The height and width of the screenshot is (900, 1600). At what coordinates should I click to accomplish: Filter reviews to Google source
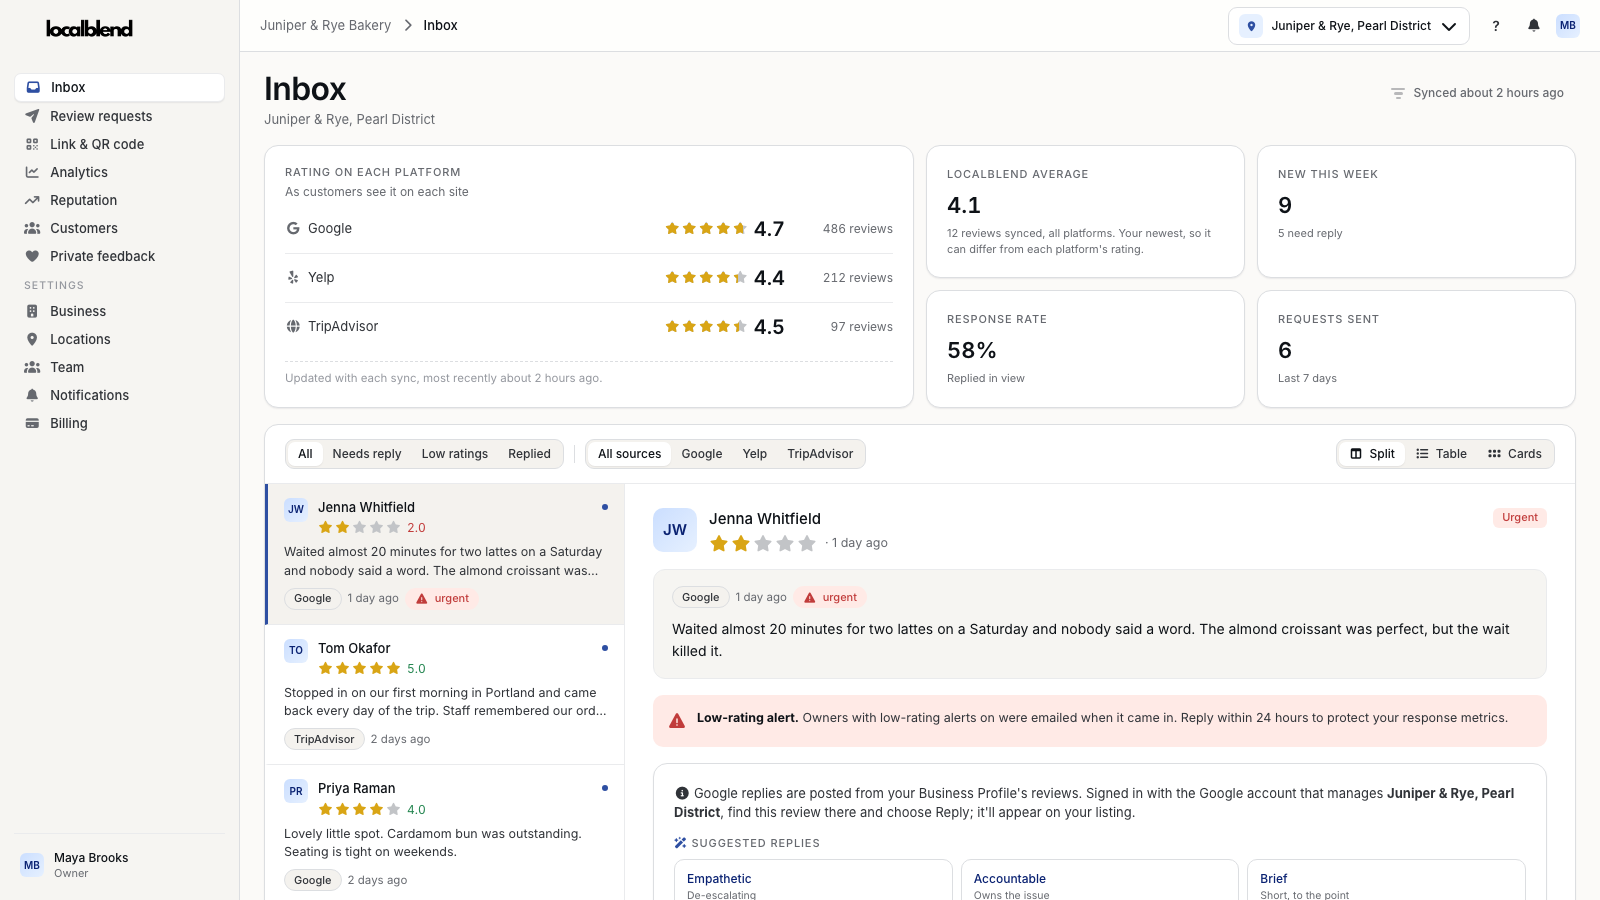click(x=702, y=454)
